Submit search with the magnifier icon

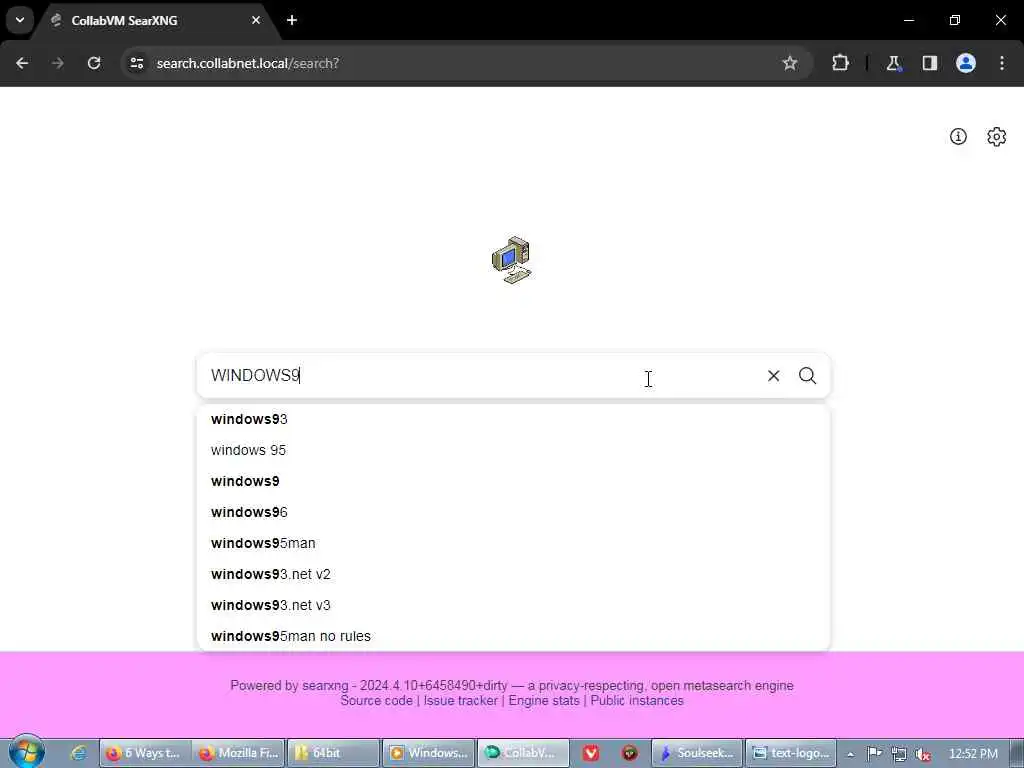coord(808,376)
